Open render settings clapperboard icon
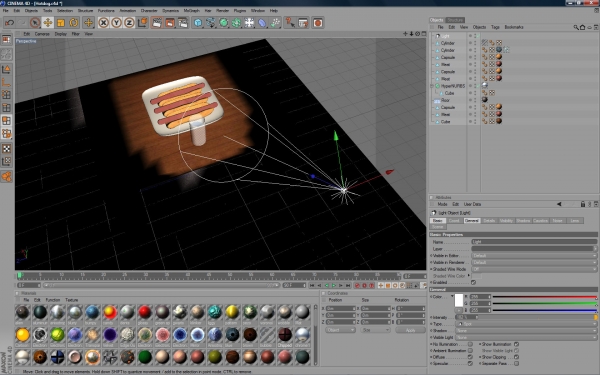The width and height of the screenshot is (600, 375). [183, 23]
